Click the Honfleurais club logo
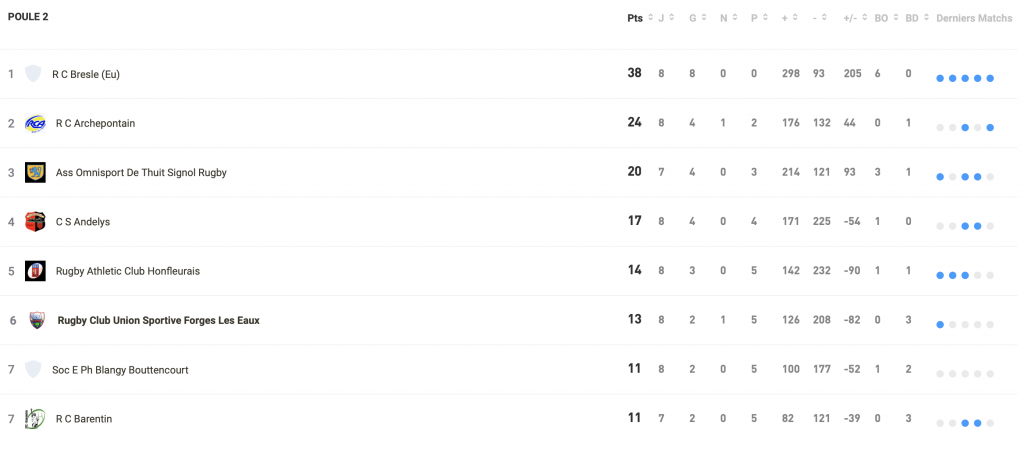The height and width of the screenshot is (450, 1024). [x=35, y=270]
